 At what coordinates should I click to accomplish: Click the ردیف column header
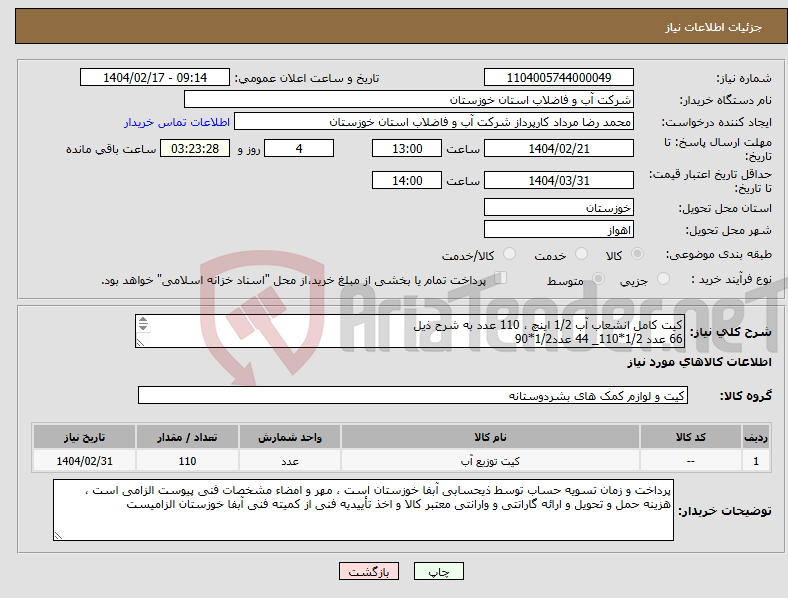(x=756, y=437)
